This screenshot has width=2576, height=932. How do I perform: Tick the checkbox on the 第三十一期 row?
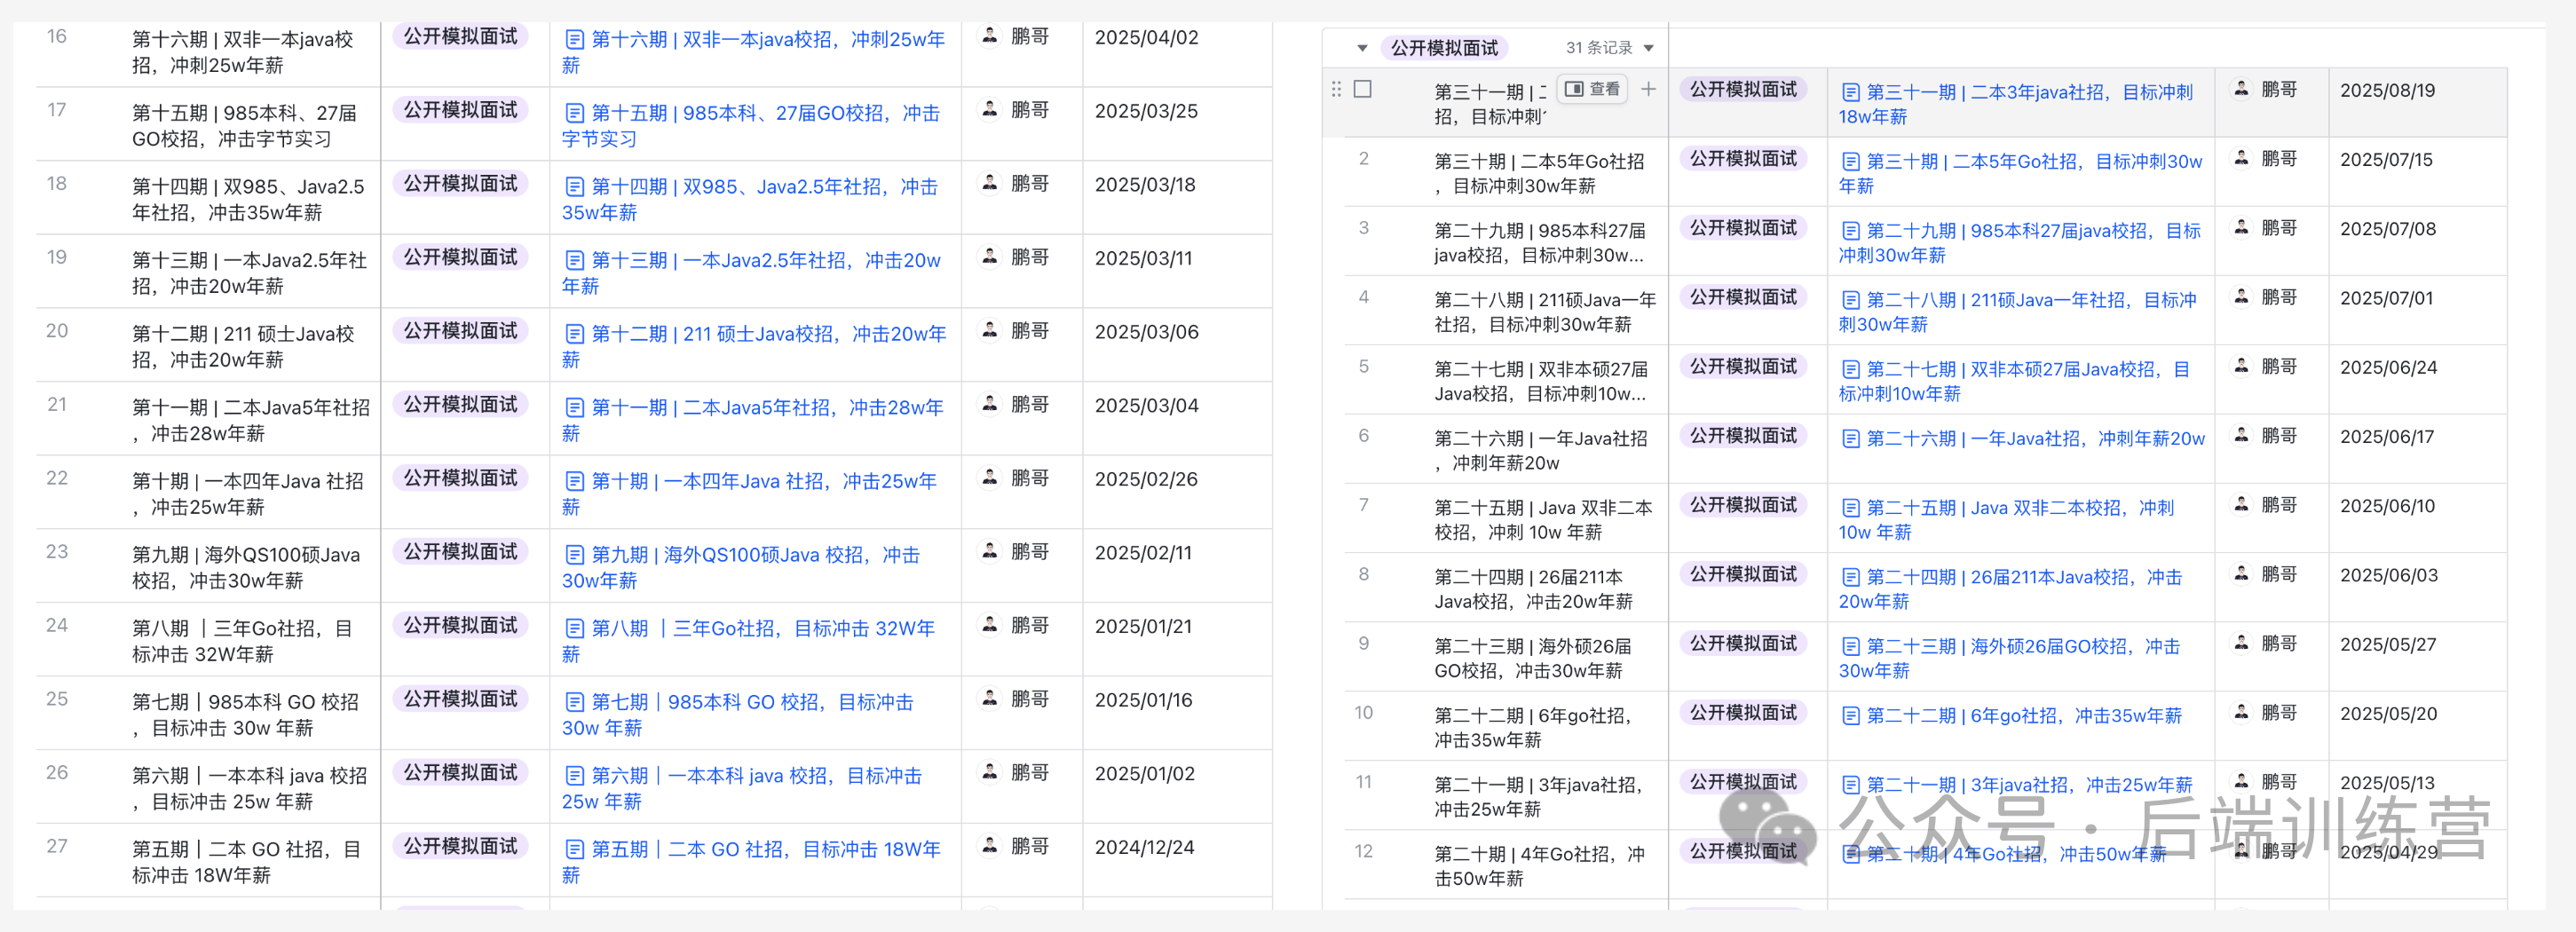(x=1362, y=89)
